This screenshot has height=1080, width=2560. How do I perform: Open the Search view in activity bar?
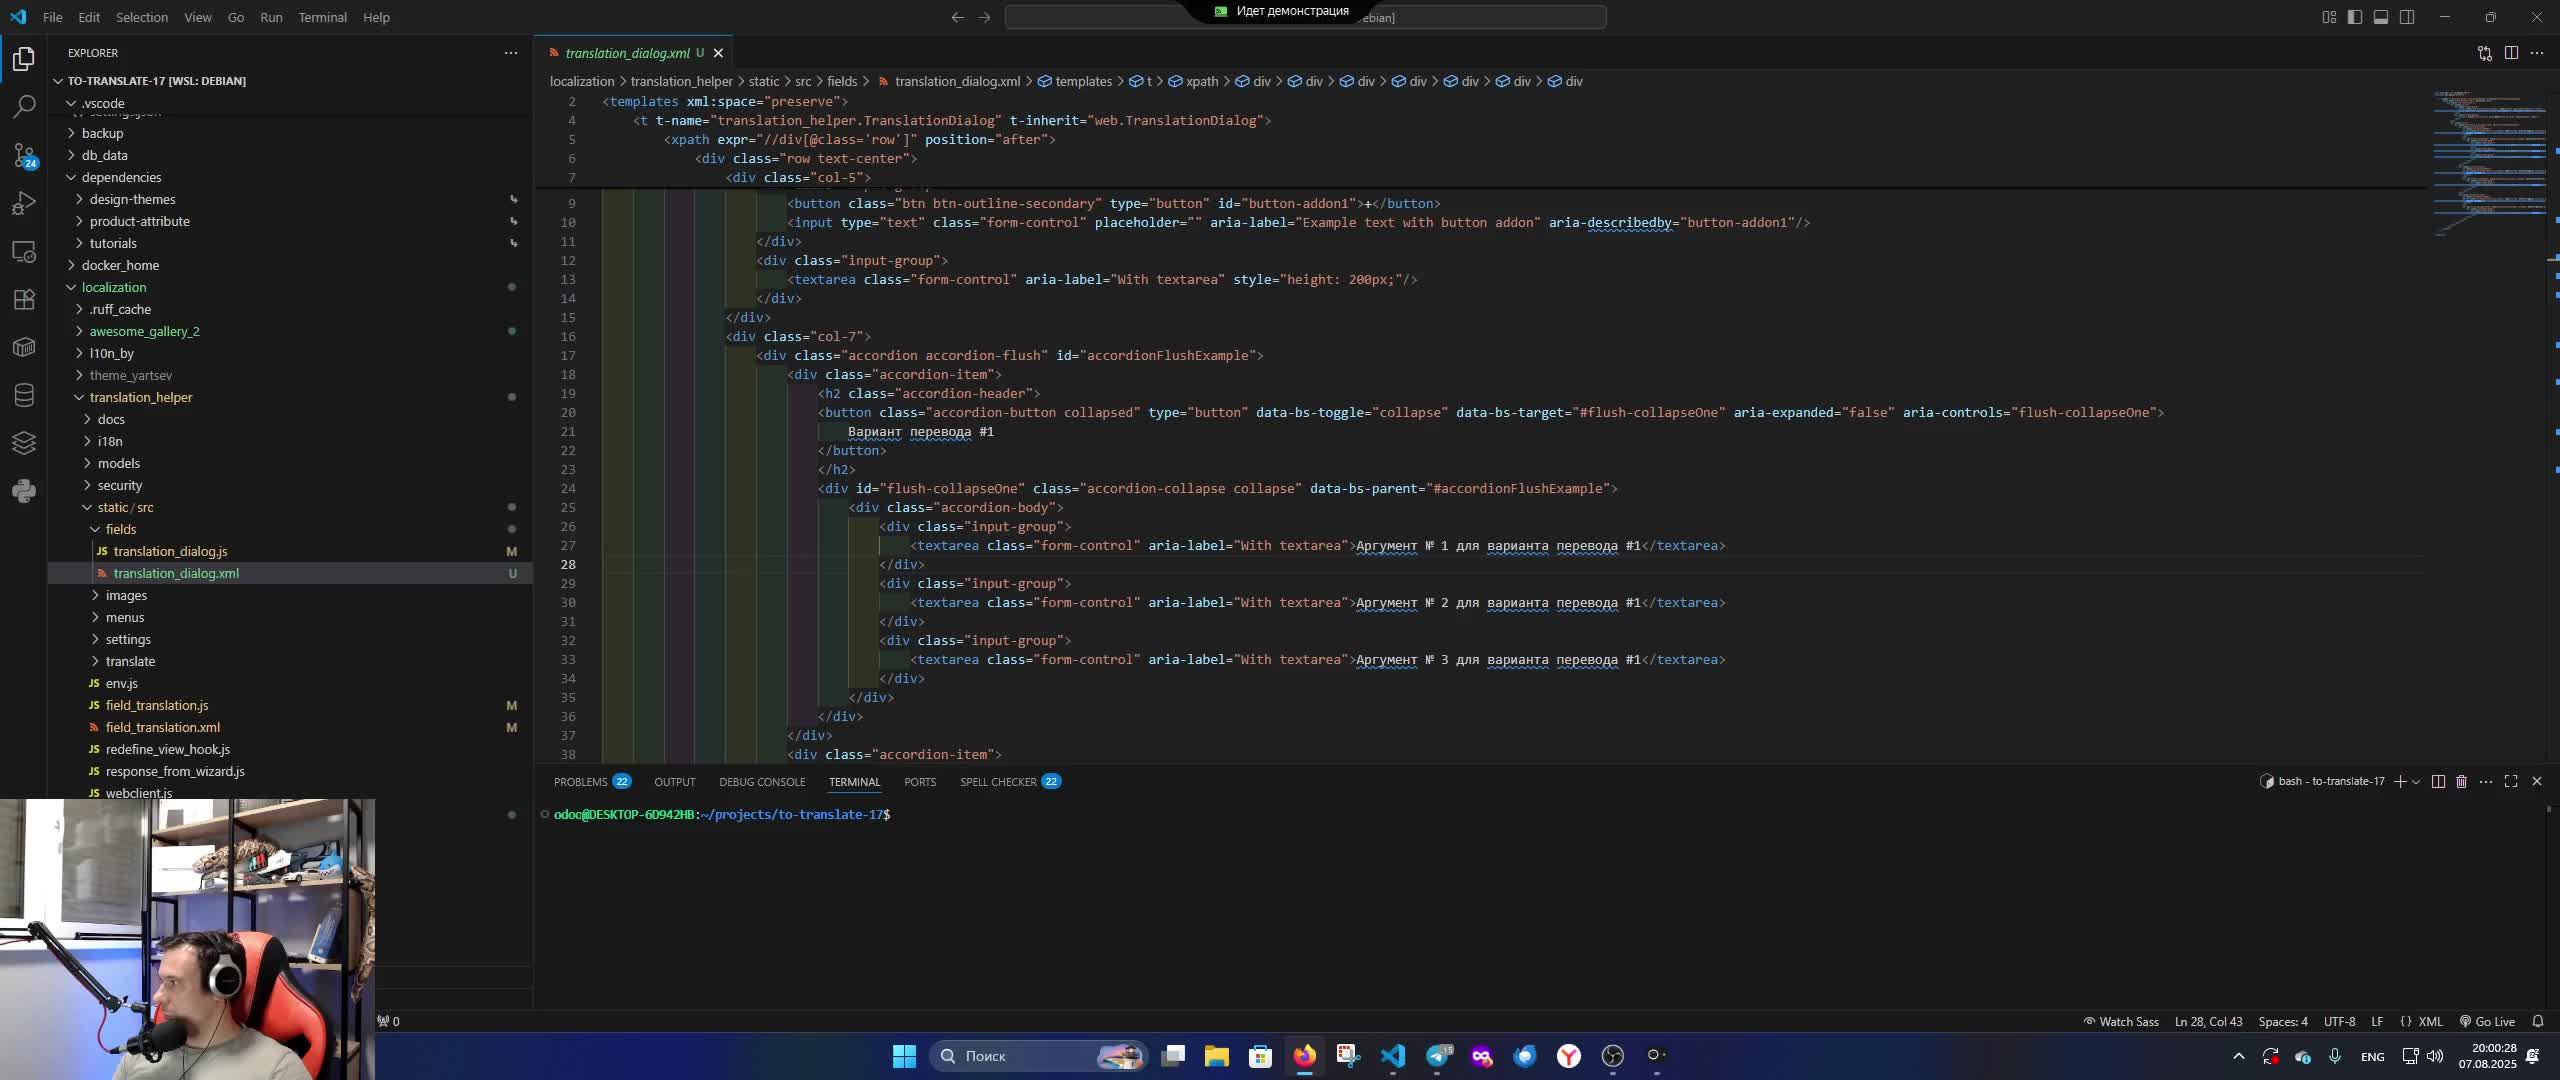[24, 106]
